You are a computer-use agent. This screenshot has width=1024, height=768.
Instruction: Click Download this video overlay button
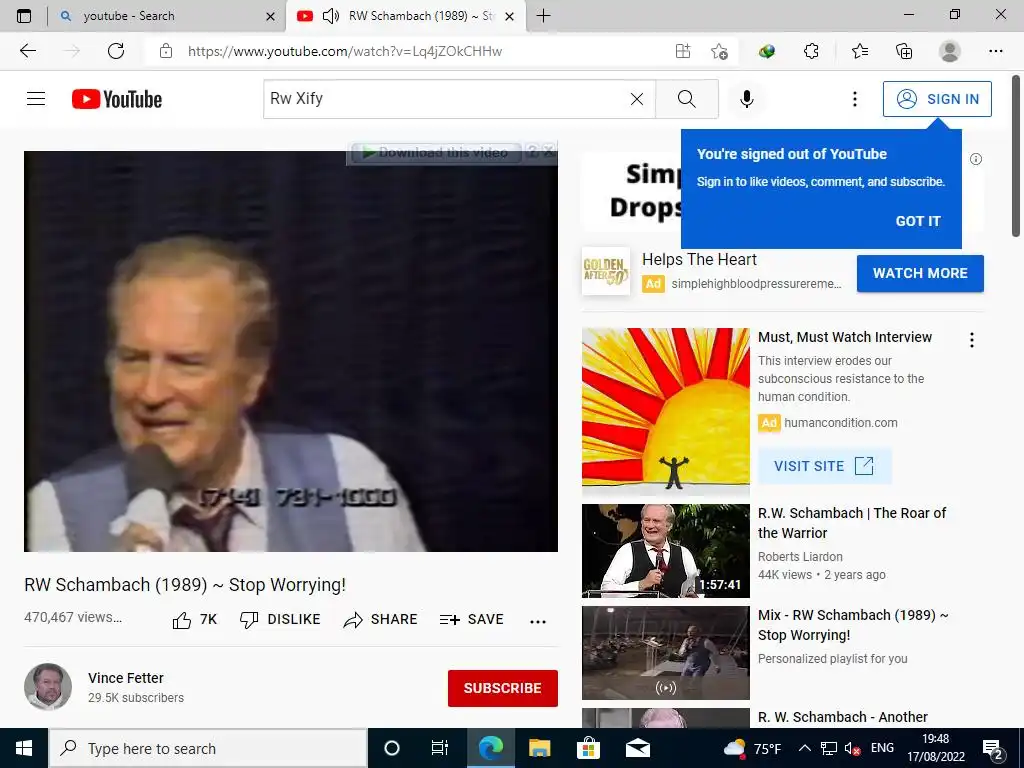[436, 152]
